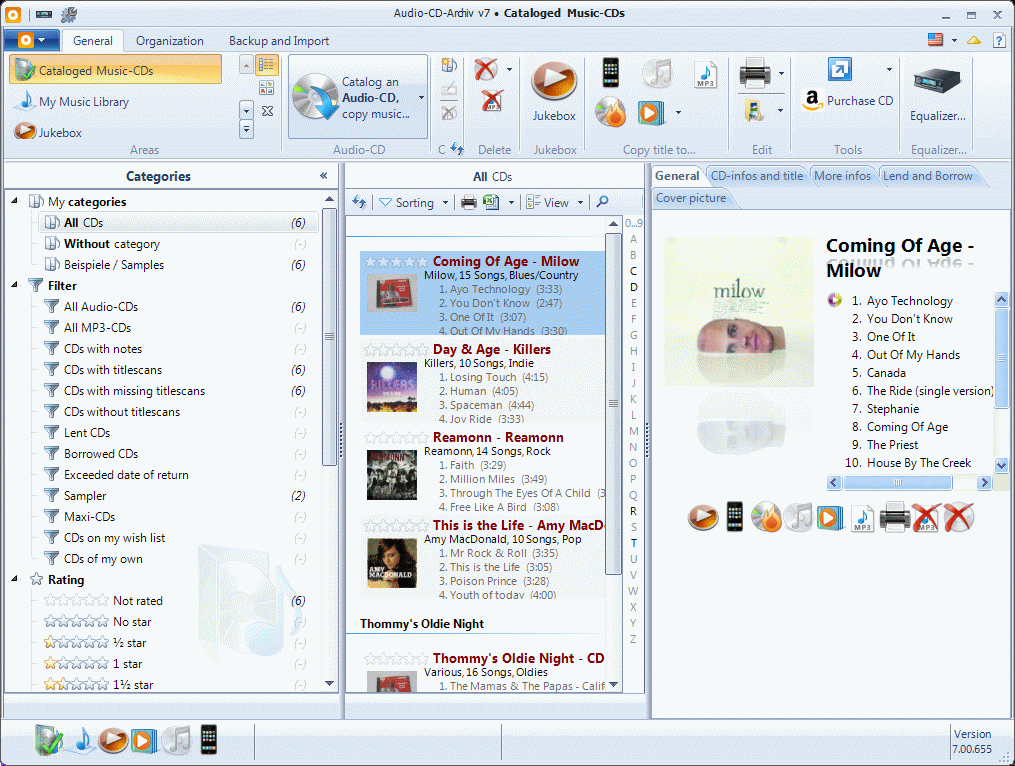Select the No star rating filter
Screen dimensions: 1015x766
tap(97, 622)
